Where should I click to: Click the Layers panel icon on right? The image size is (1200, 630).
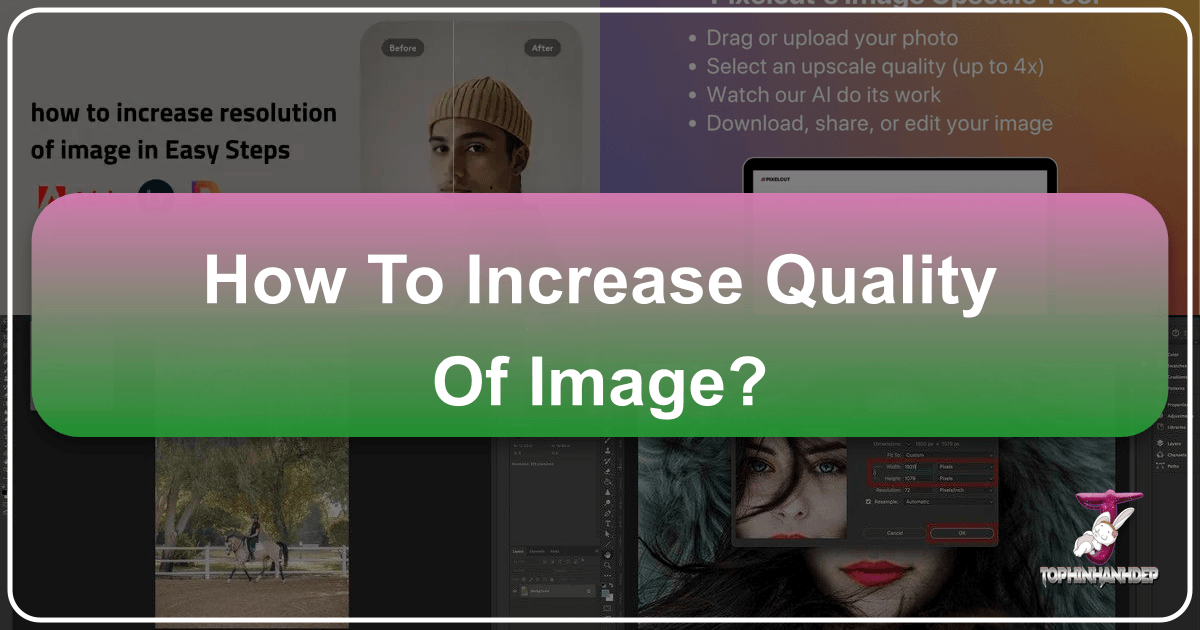(1160, 442)
